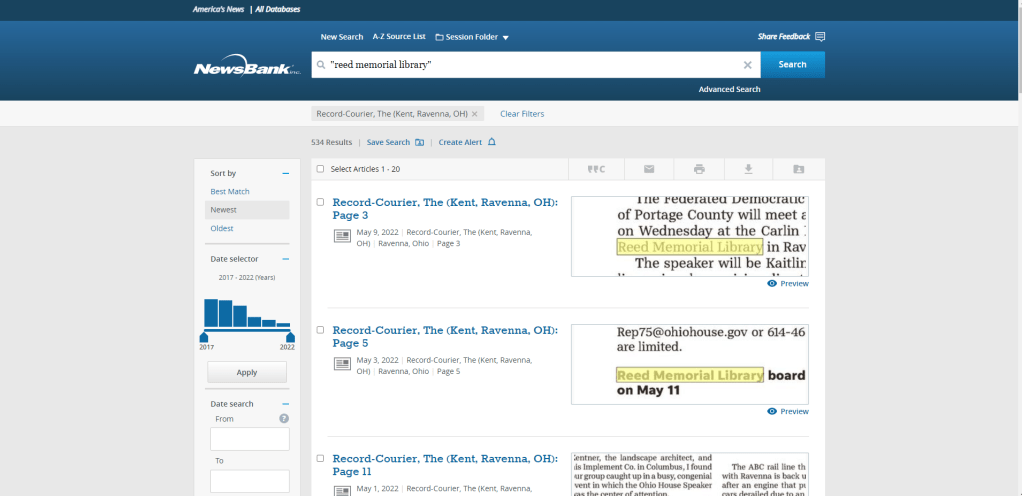Collapse the Date search section

click(x=285, y=404)
